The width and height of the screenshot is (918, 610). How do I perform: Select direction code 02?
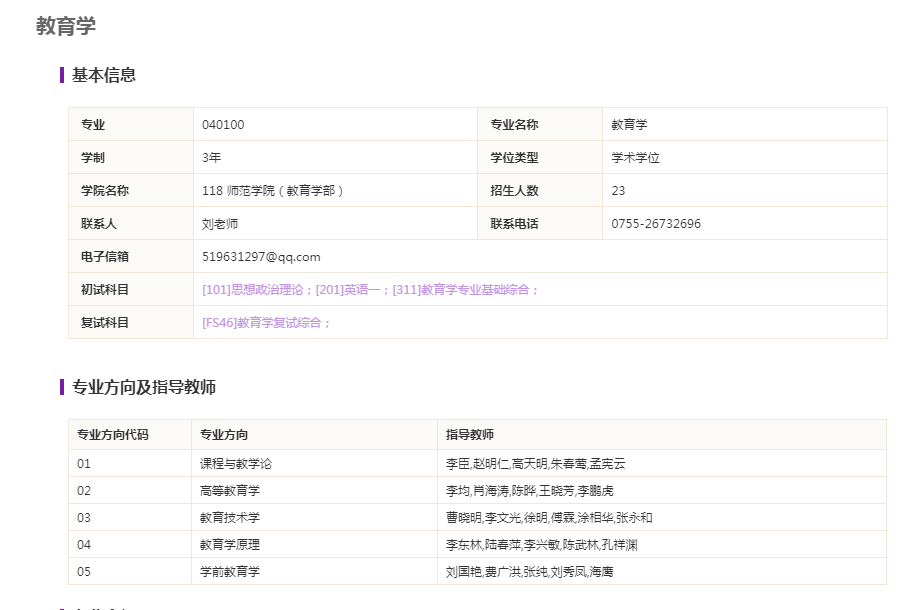click(84, 491)
